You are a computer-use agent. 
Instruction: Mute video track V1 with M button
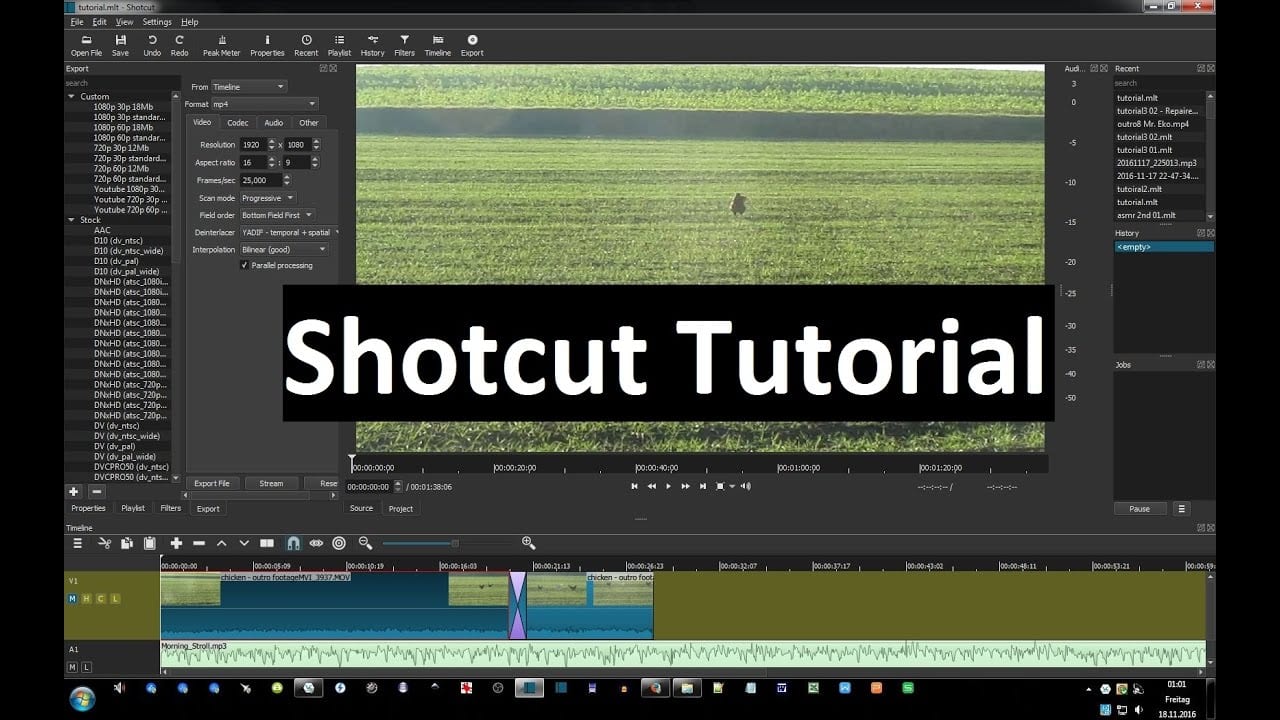[x=73, y=598]
